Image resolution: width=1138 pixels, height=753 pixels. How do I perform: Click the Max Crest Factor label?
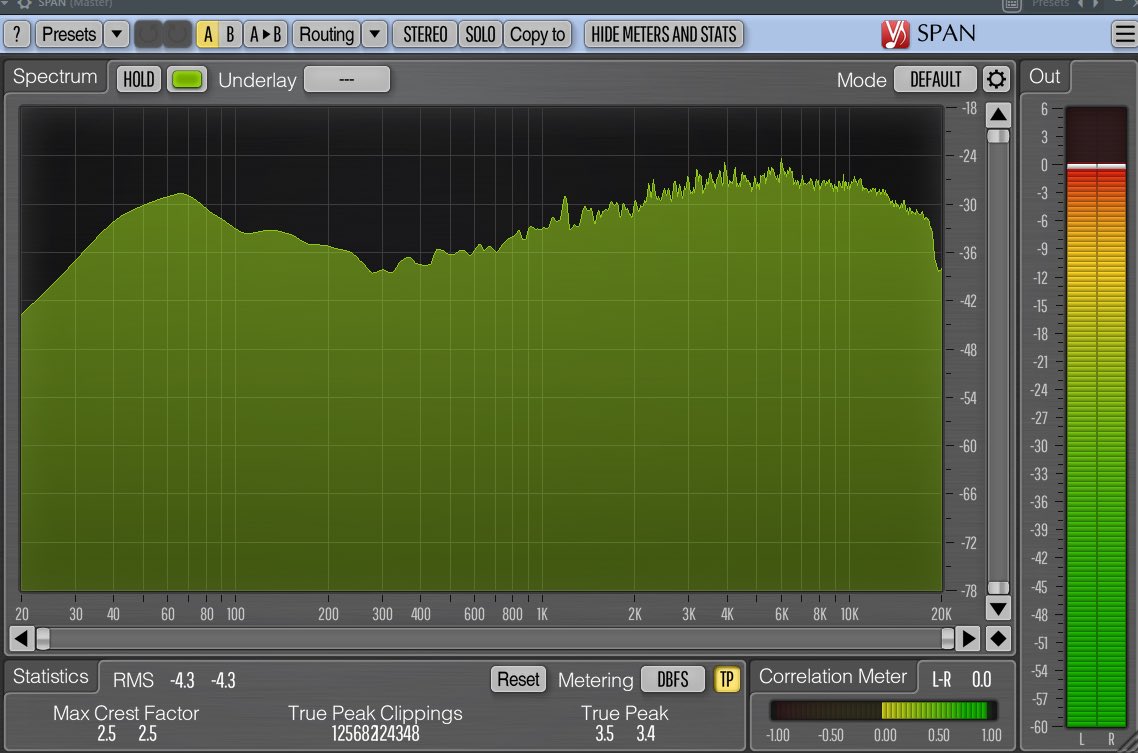pyautogui.click(x=126, y=713)
